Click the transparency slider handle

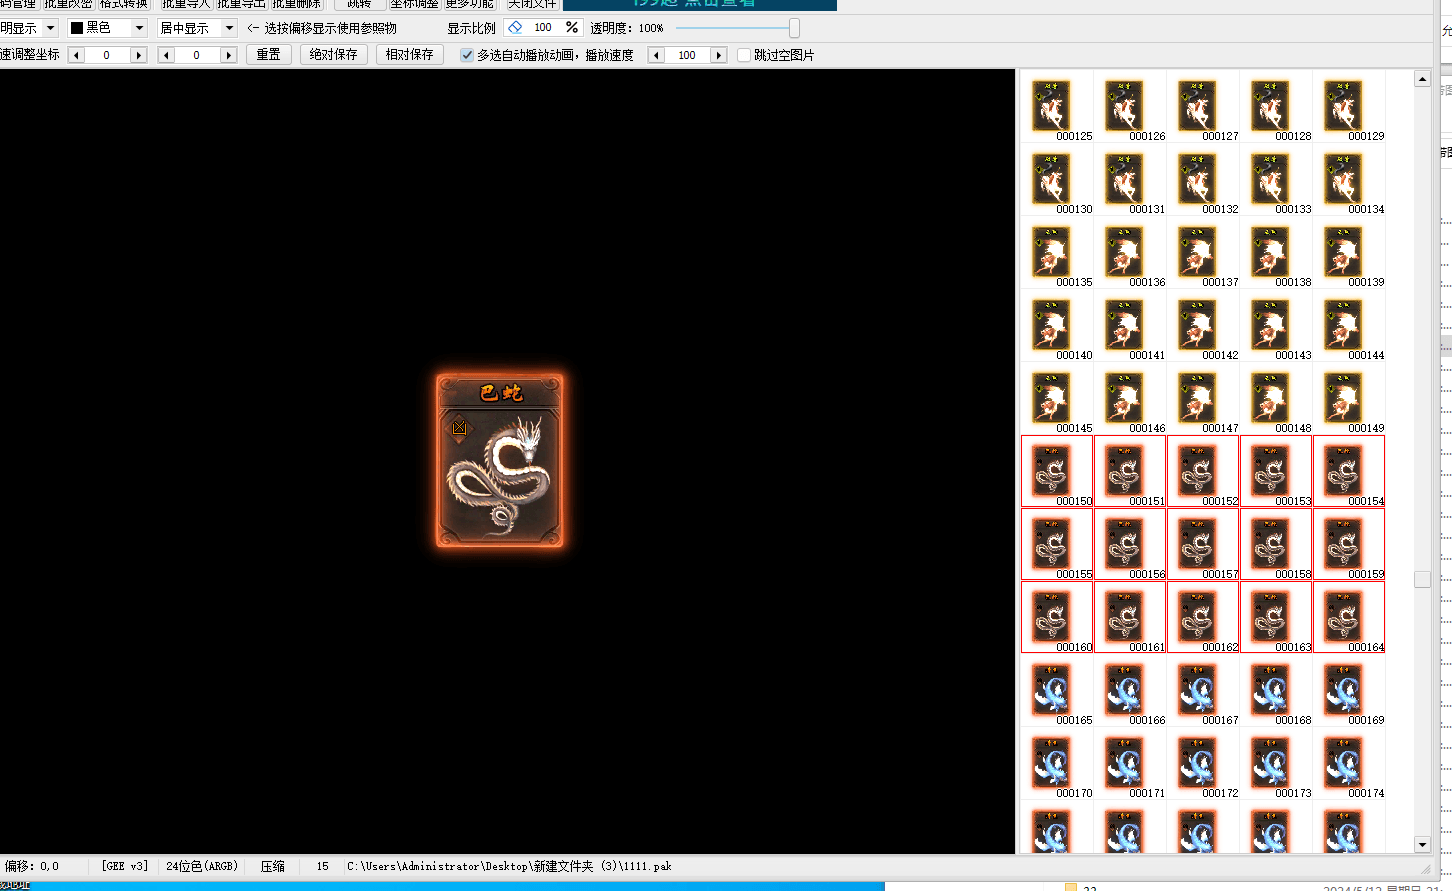click(x=794, y=28)
